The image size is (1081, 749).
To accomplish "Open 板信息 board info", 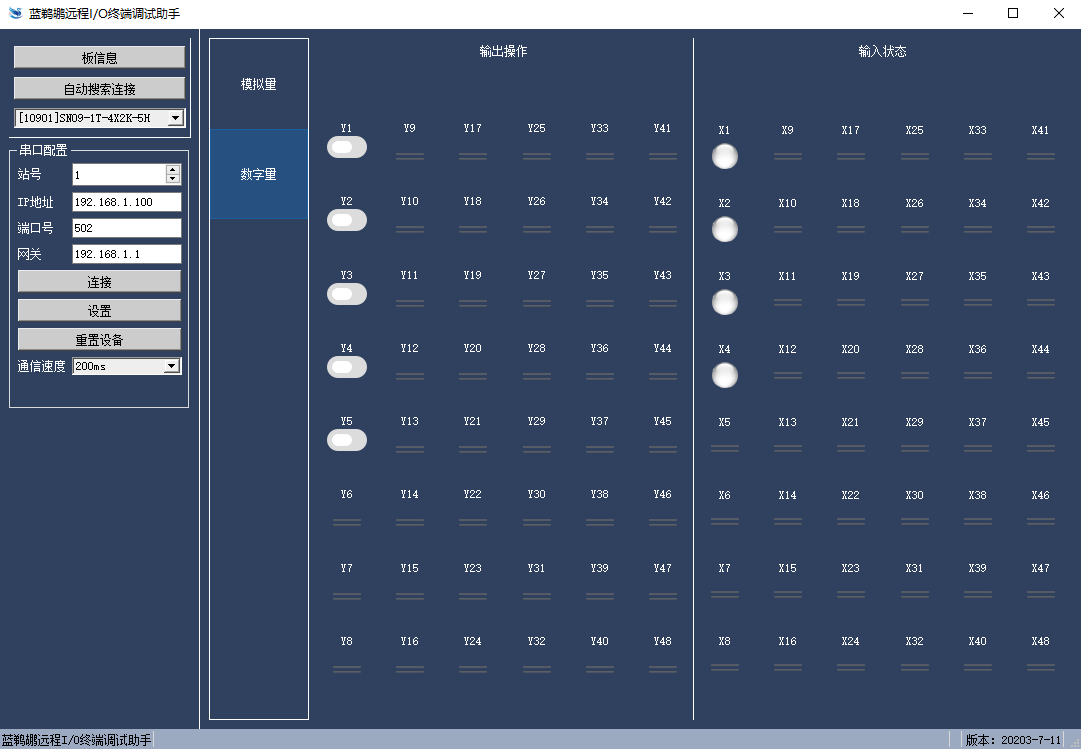I will pos(99,58).
